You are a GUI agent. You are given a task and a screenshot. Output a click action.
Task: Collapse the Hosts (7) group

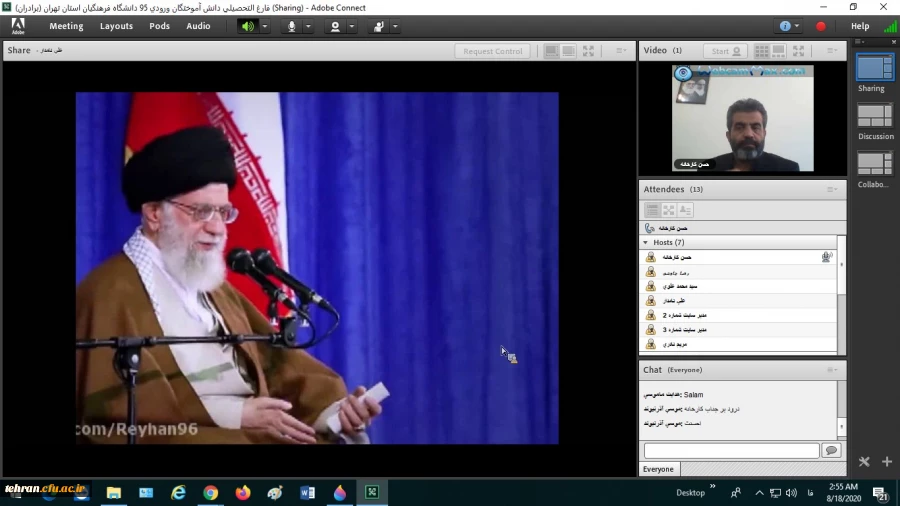(648, 242)
